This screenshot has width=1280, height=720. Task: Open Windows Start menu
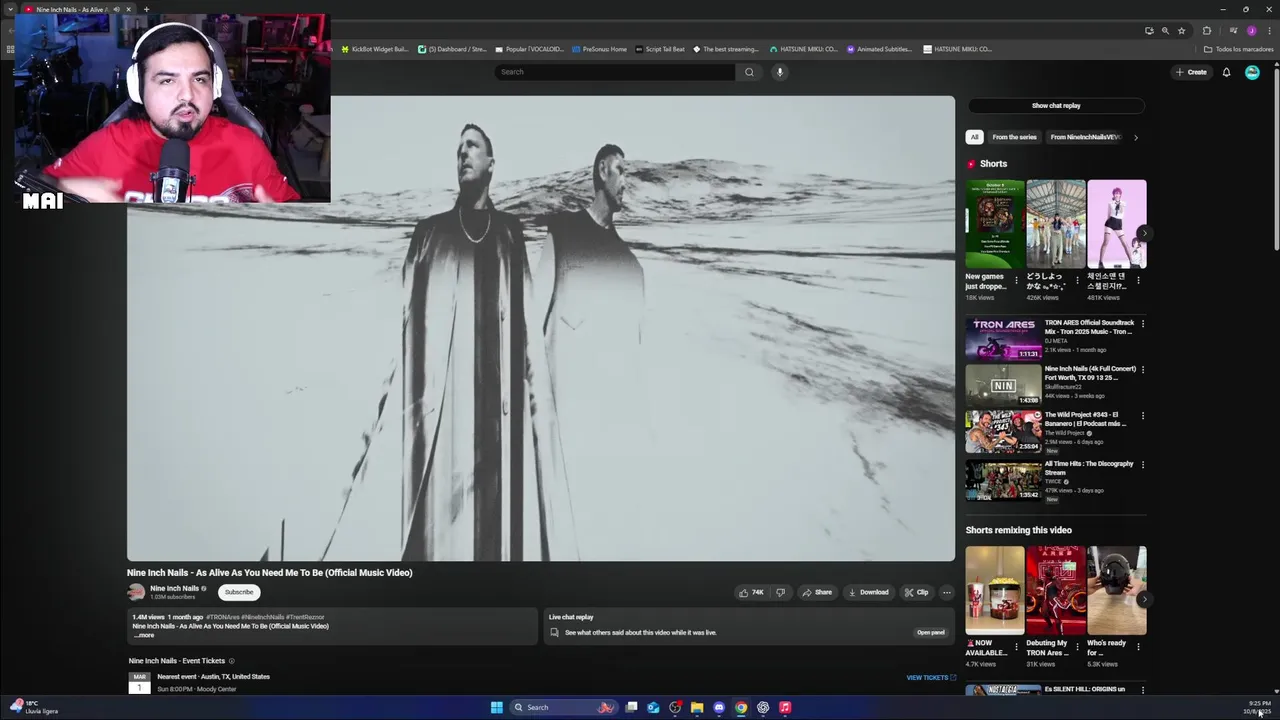point(497,707)
